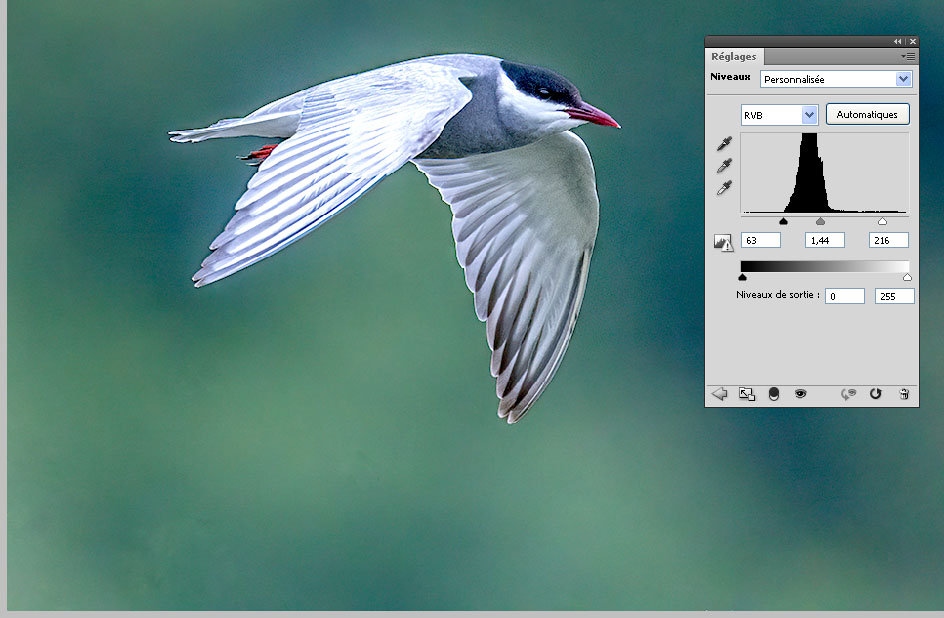The height and width of the screenshot is (618, 944).
Task: Collapse the Réglages panel to icons
Action: point(898,42)
